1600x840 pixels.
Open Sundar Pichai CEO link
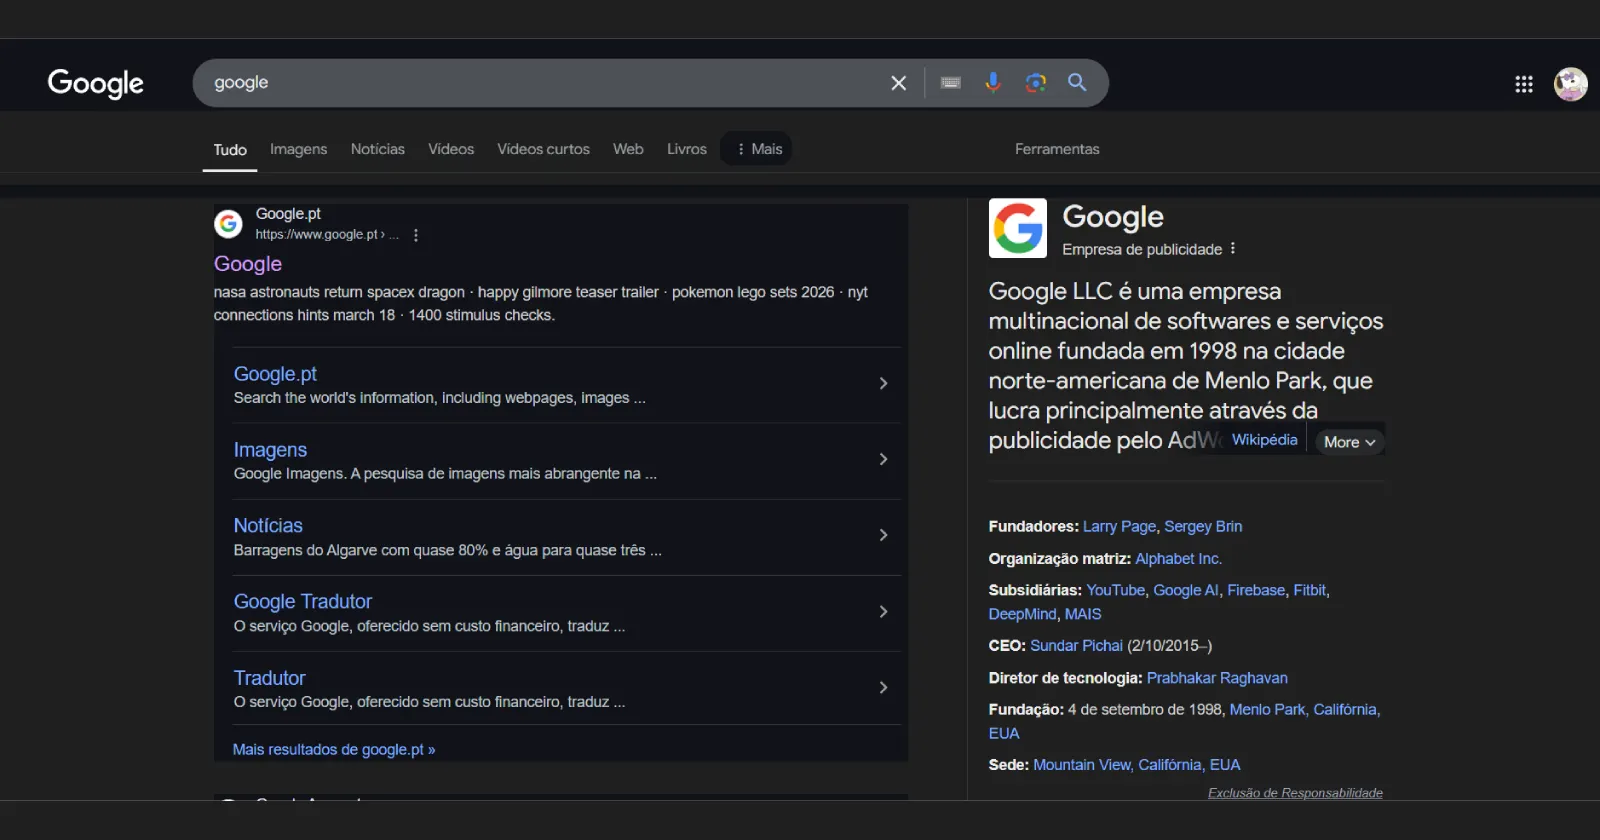1076,646
